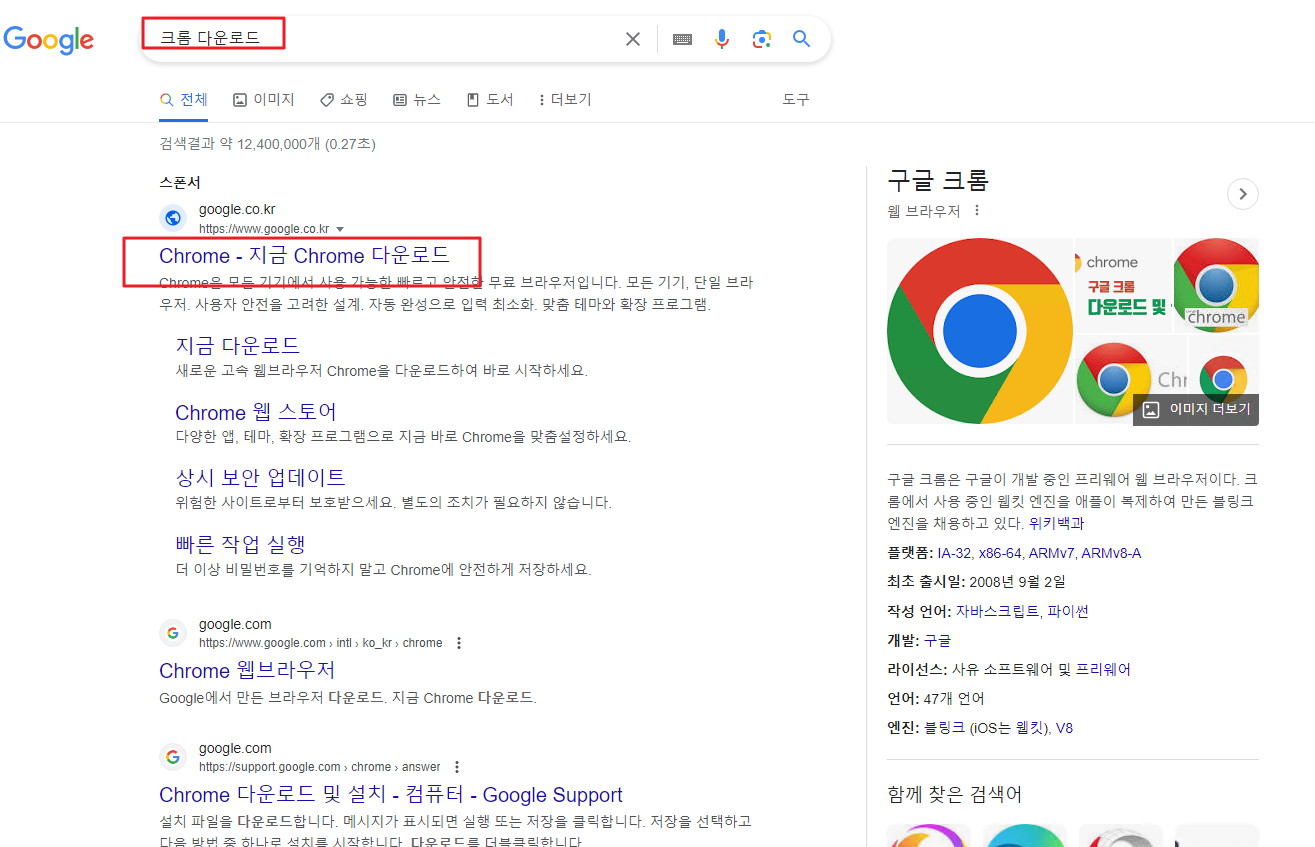Click the 언어 47개 언어 row
The height and width of the screenshot is (847, 1315).
(936, 698)
